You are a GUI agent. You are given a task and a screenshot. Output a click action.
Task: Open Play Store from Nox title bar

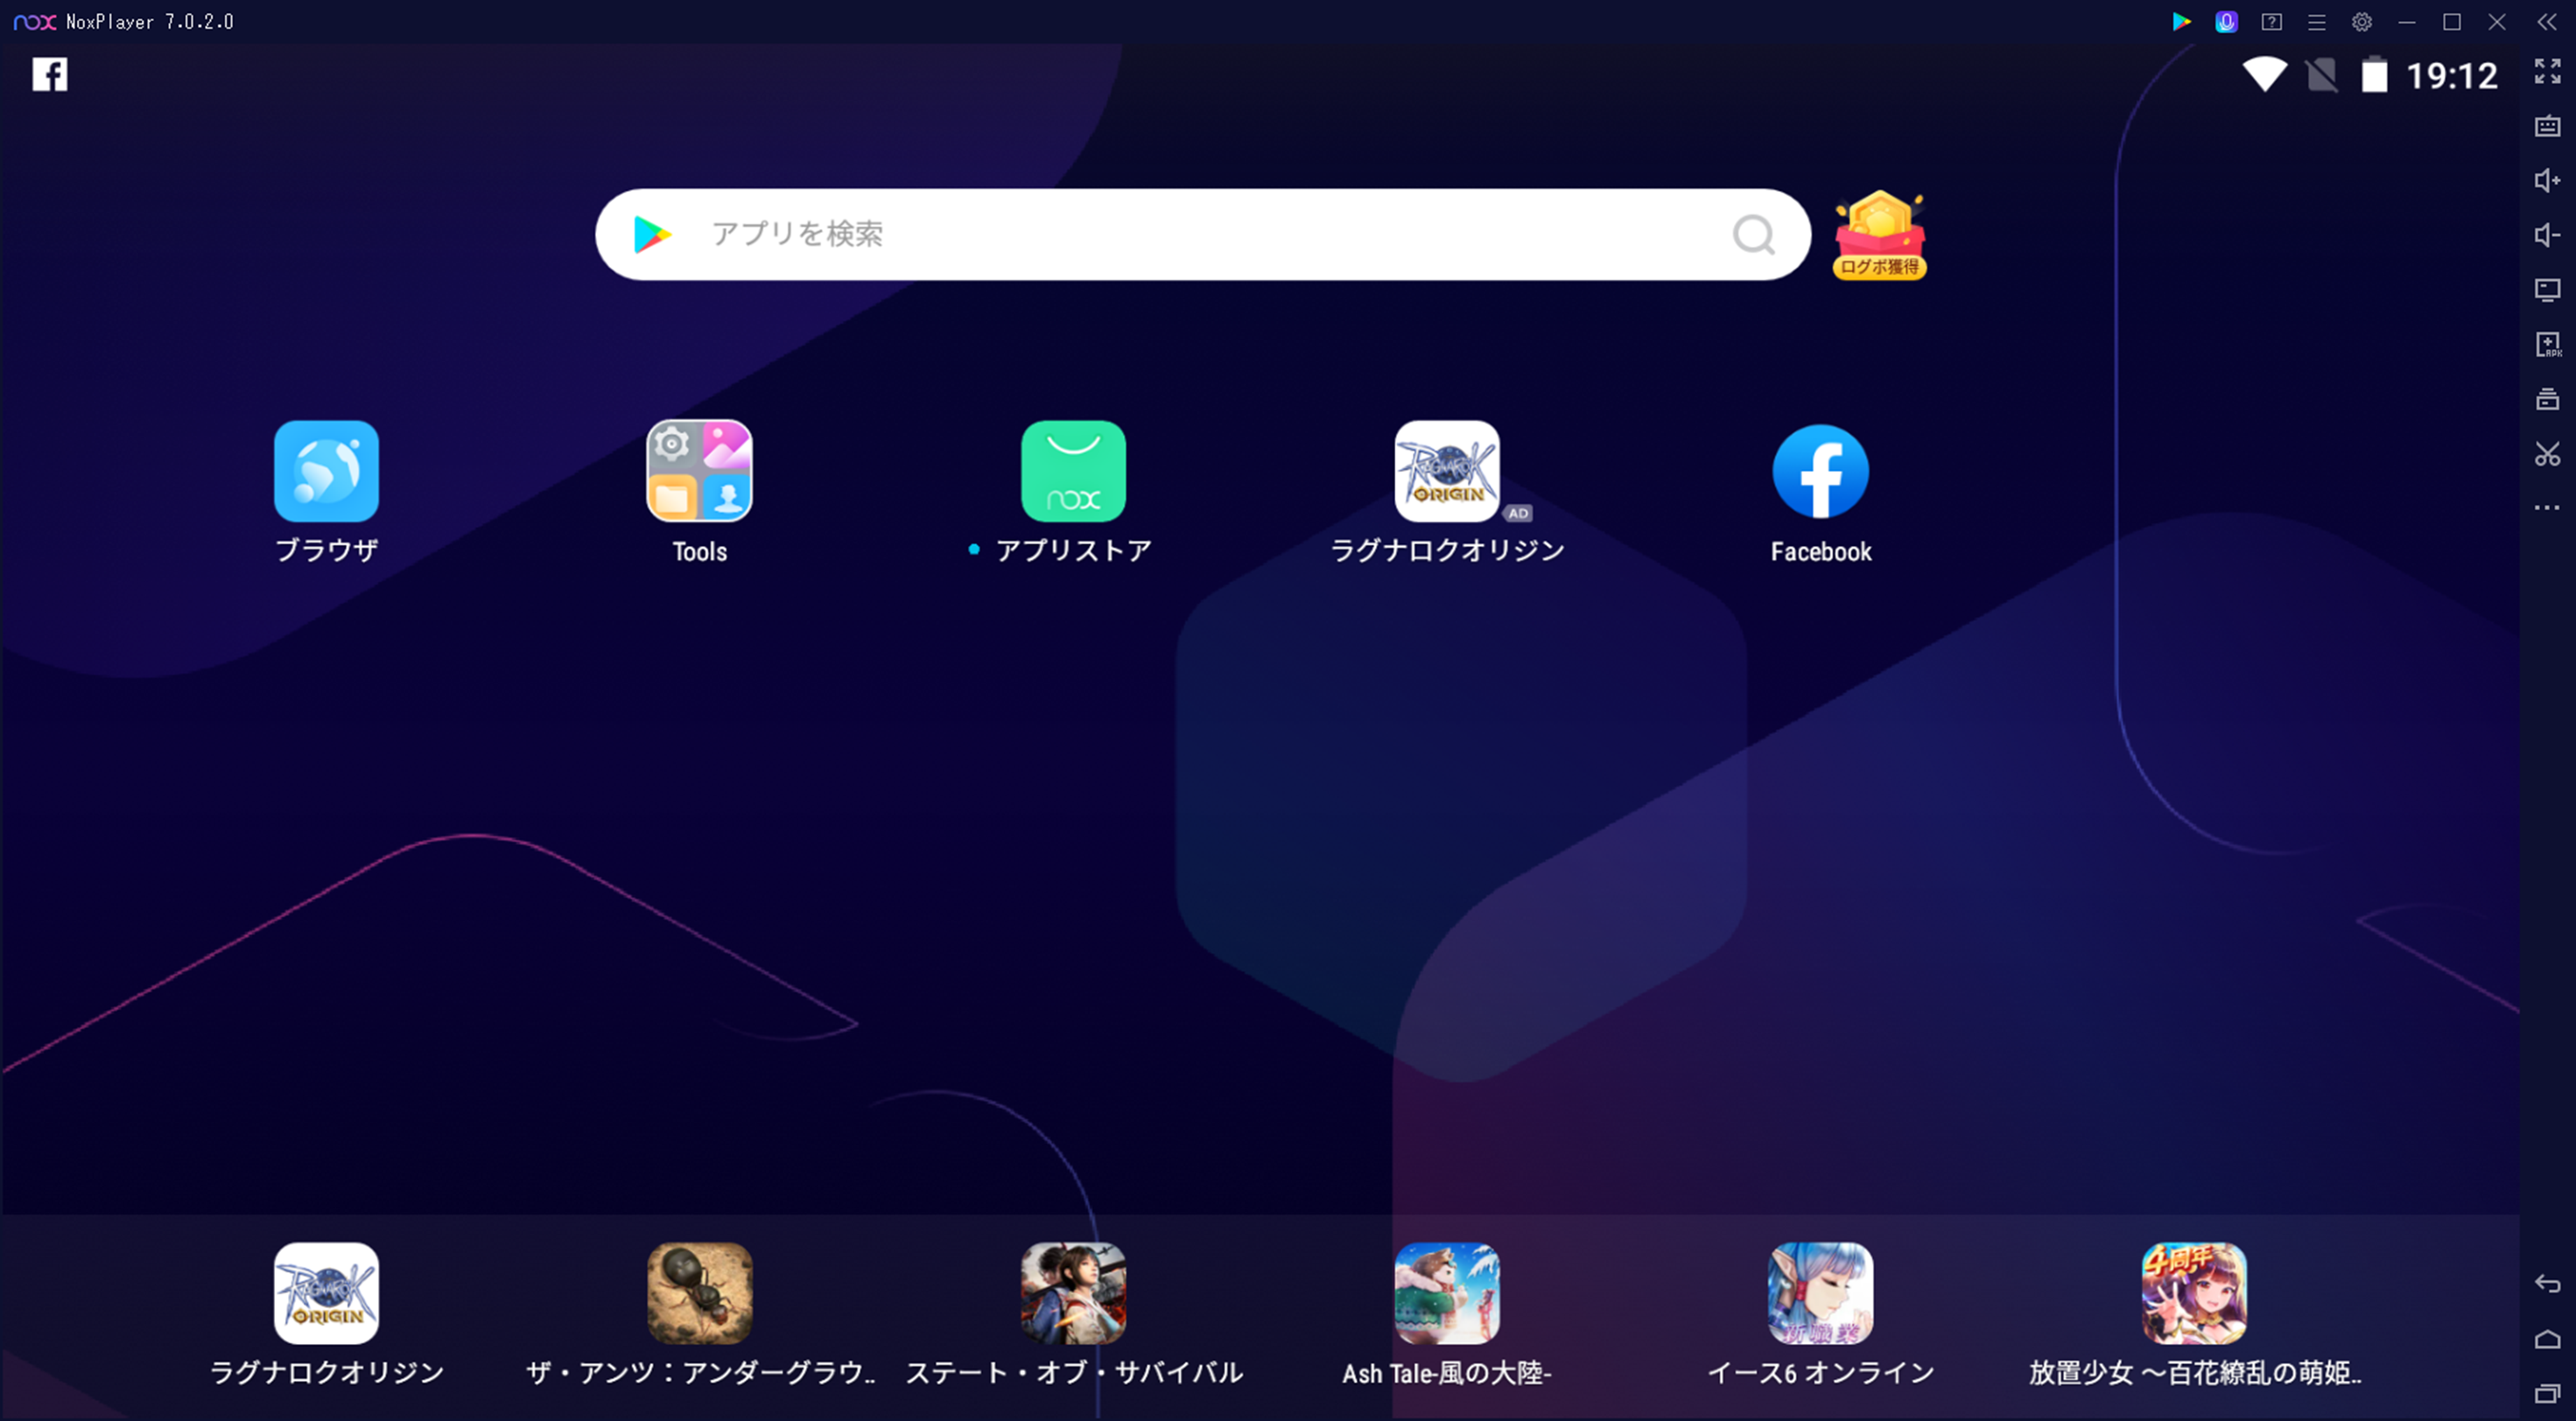pos(2181,22)
